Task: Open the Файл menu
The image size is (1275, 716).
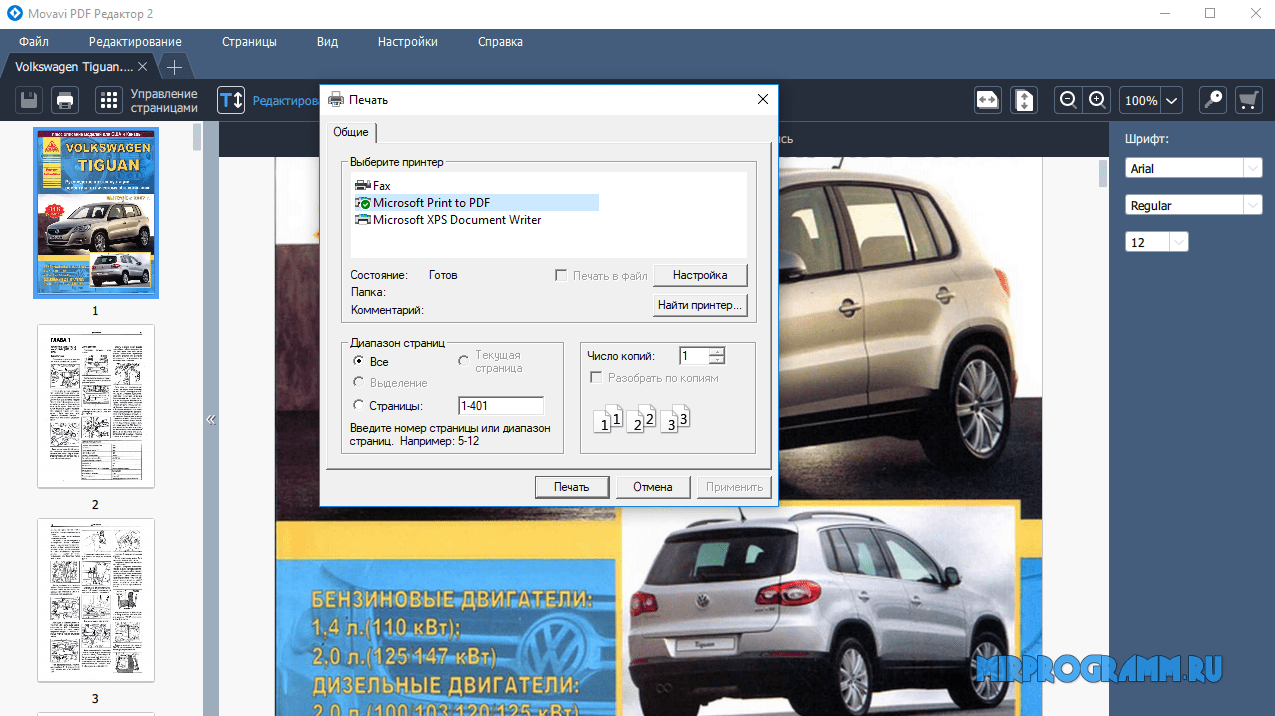Action: tap(33, 42)
